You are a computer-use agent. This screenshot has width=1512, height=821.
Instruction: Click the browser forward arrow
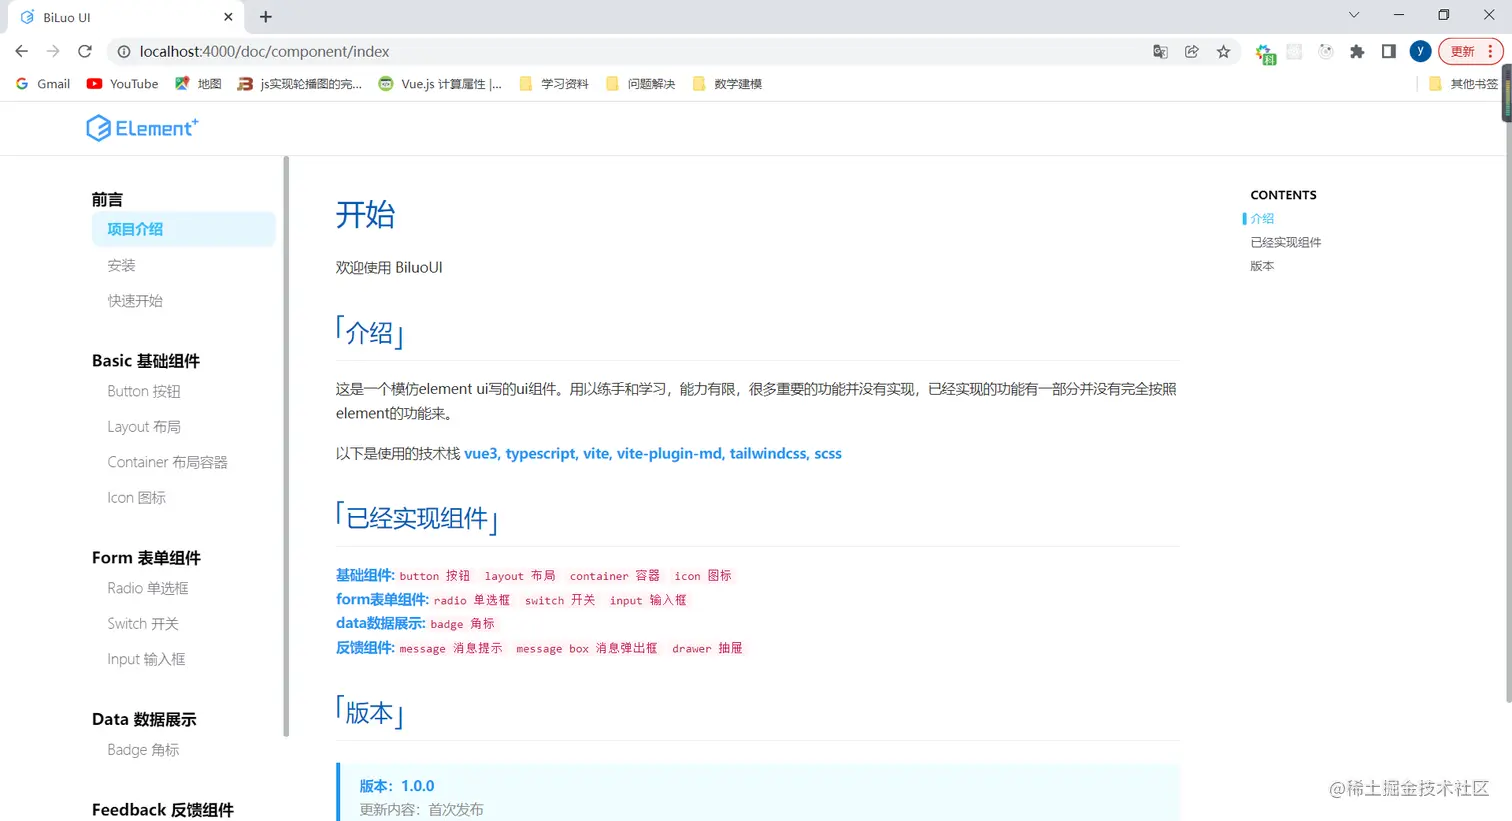pos(53,51)
